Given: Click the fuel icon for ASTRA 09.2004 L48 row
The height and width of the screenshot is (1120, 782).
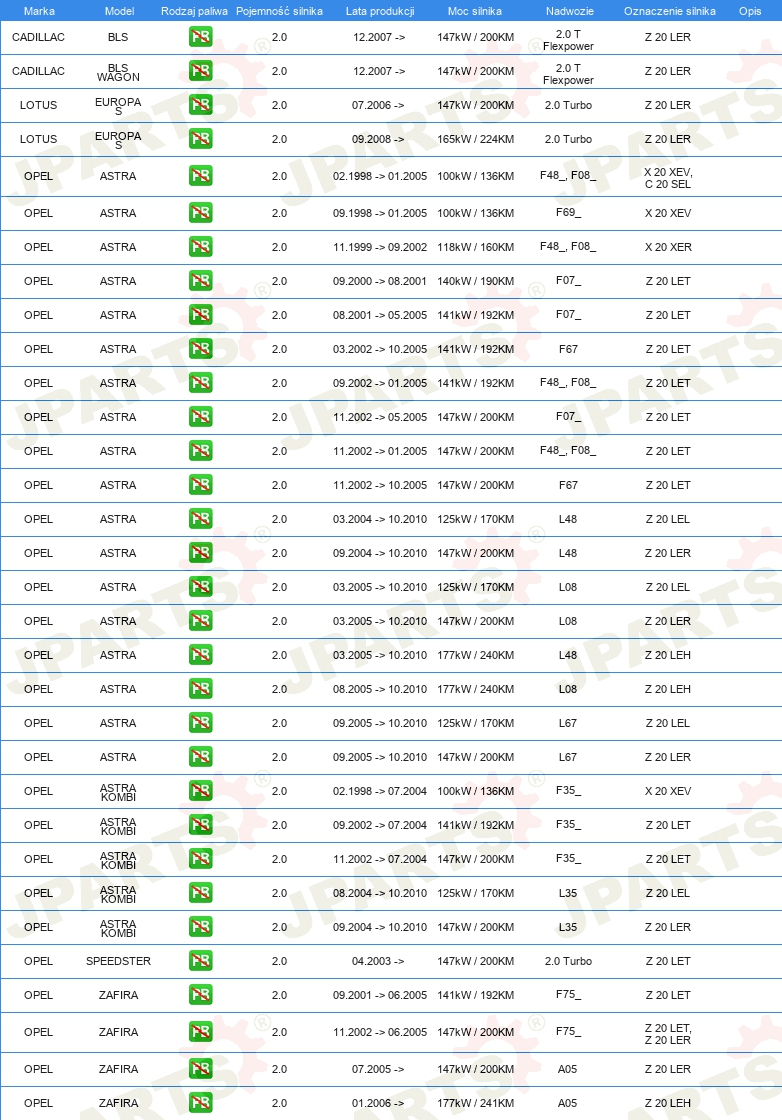Looking at the screenshot, I should point(201,553).
